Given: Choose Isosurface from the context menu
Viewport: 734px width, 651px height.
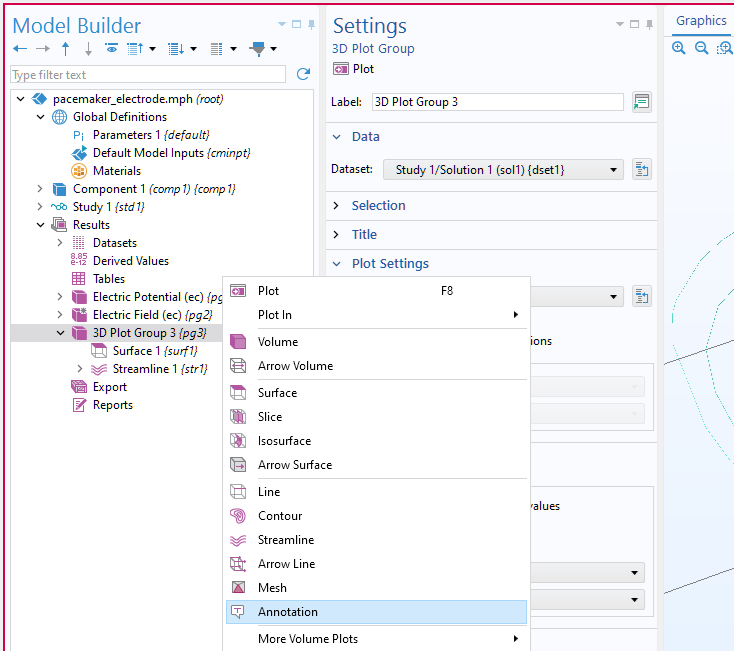Looking at the screenshot, I should coord(284,441).
